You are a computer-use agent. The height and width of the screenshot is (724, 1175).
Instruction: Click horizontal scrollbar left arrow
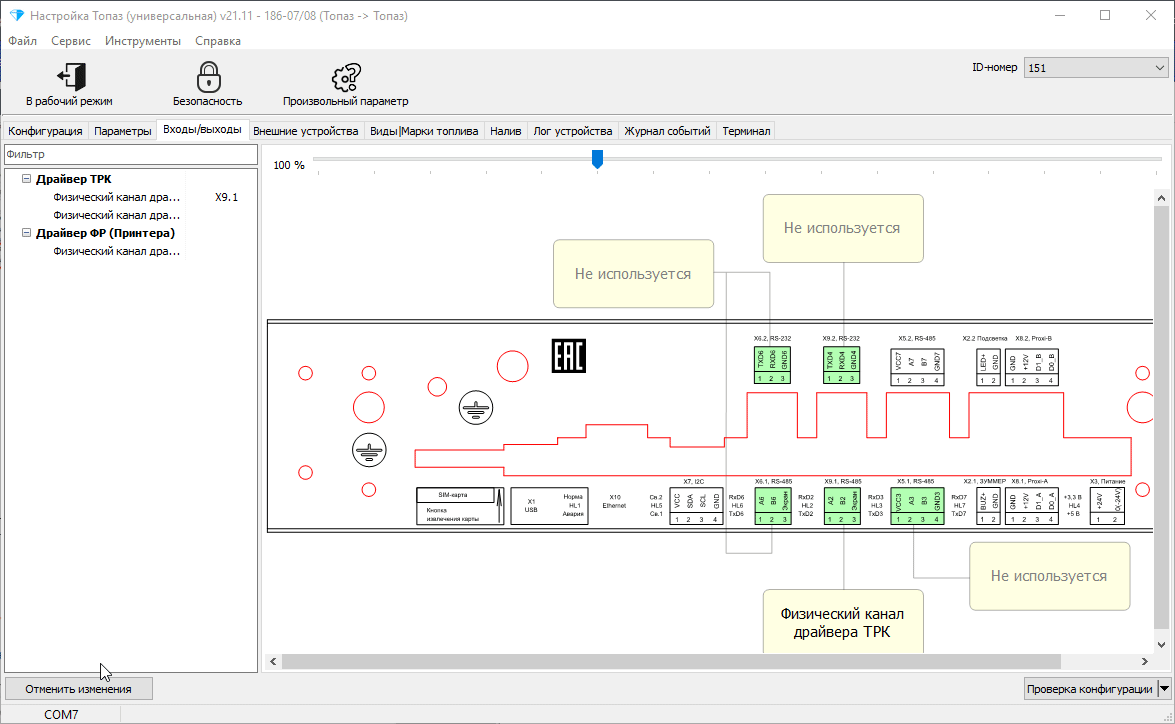[273, 661]
